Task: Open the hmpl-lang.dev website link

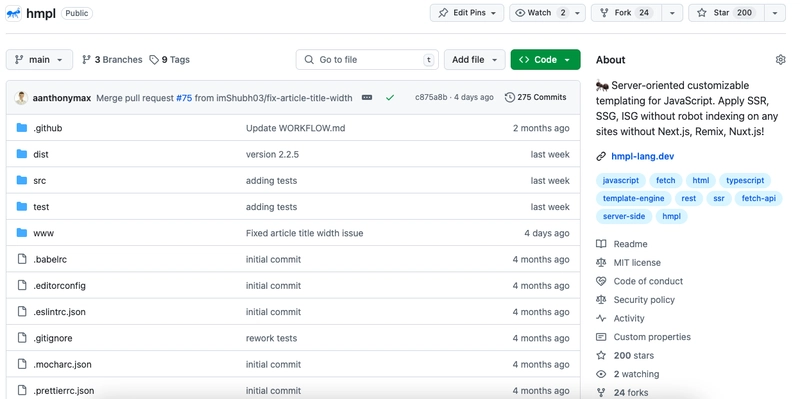Action: pyautogui.click(x=642, y=157)
